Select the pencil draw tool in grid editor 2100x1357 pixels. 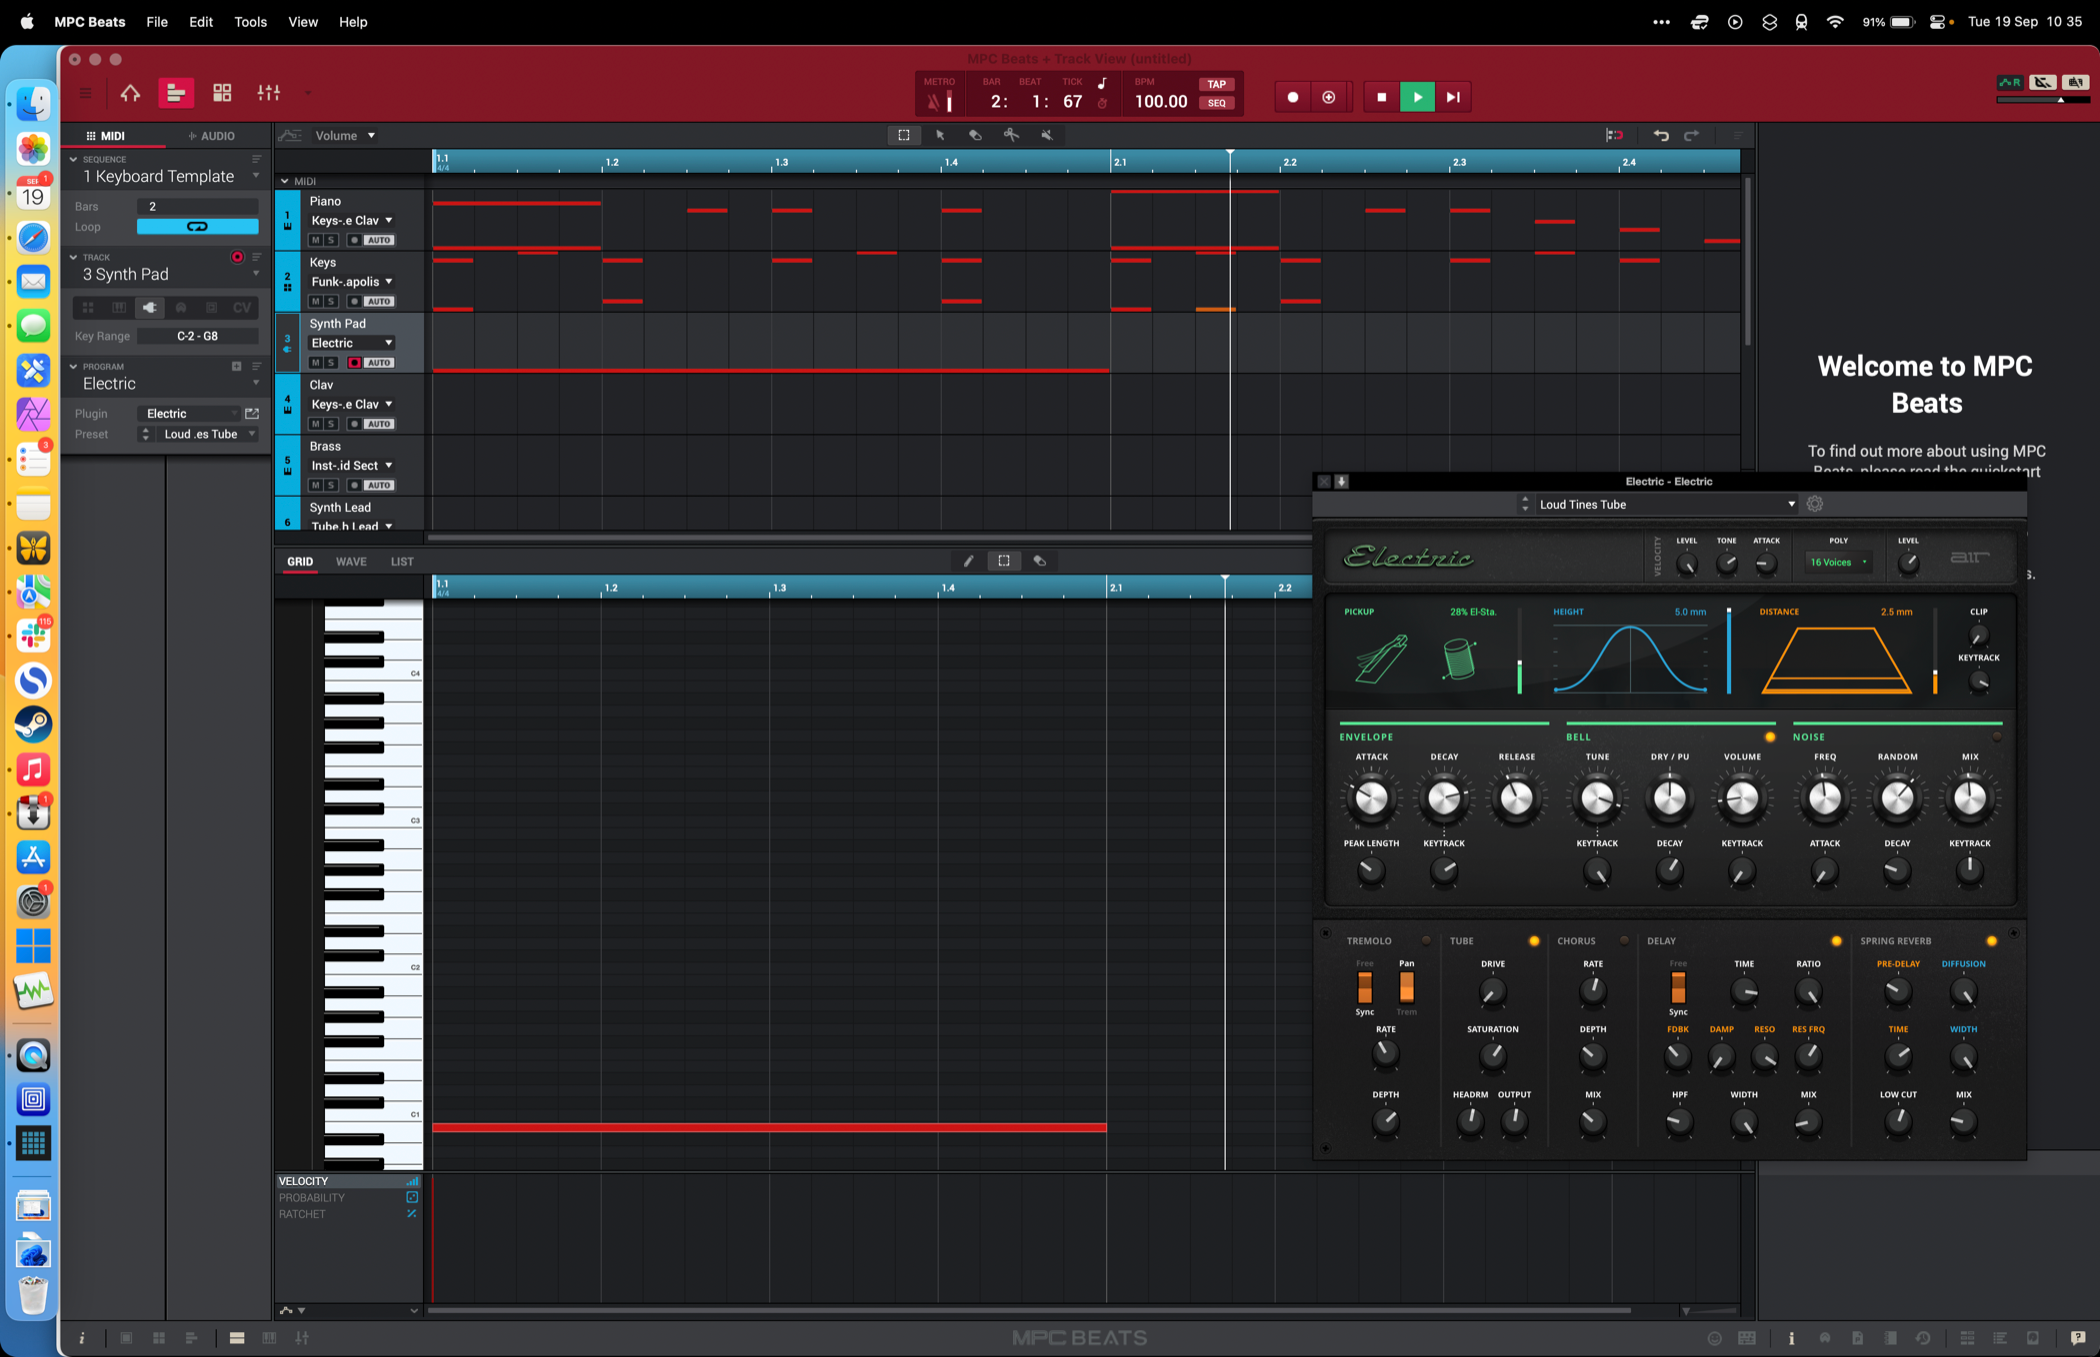point(968,561)
